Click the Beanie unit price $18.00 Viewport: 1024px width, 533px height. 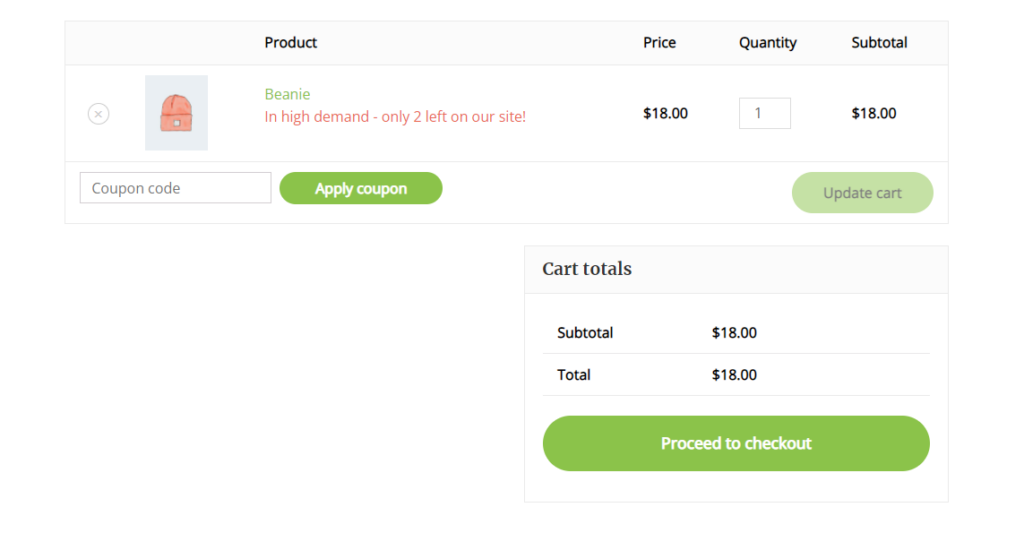[x=665, y=113]
